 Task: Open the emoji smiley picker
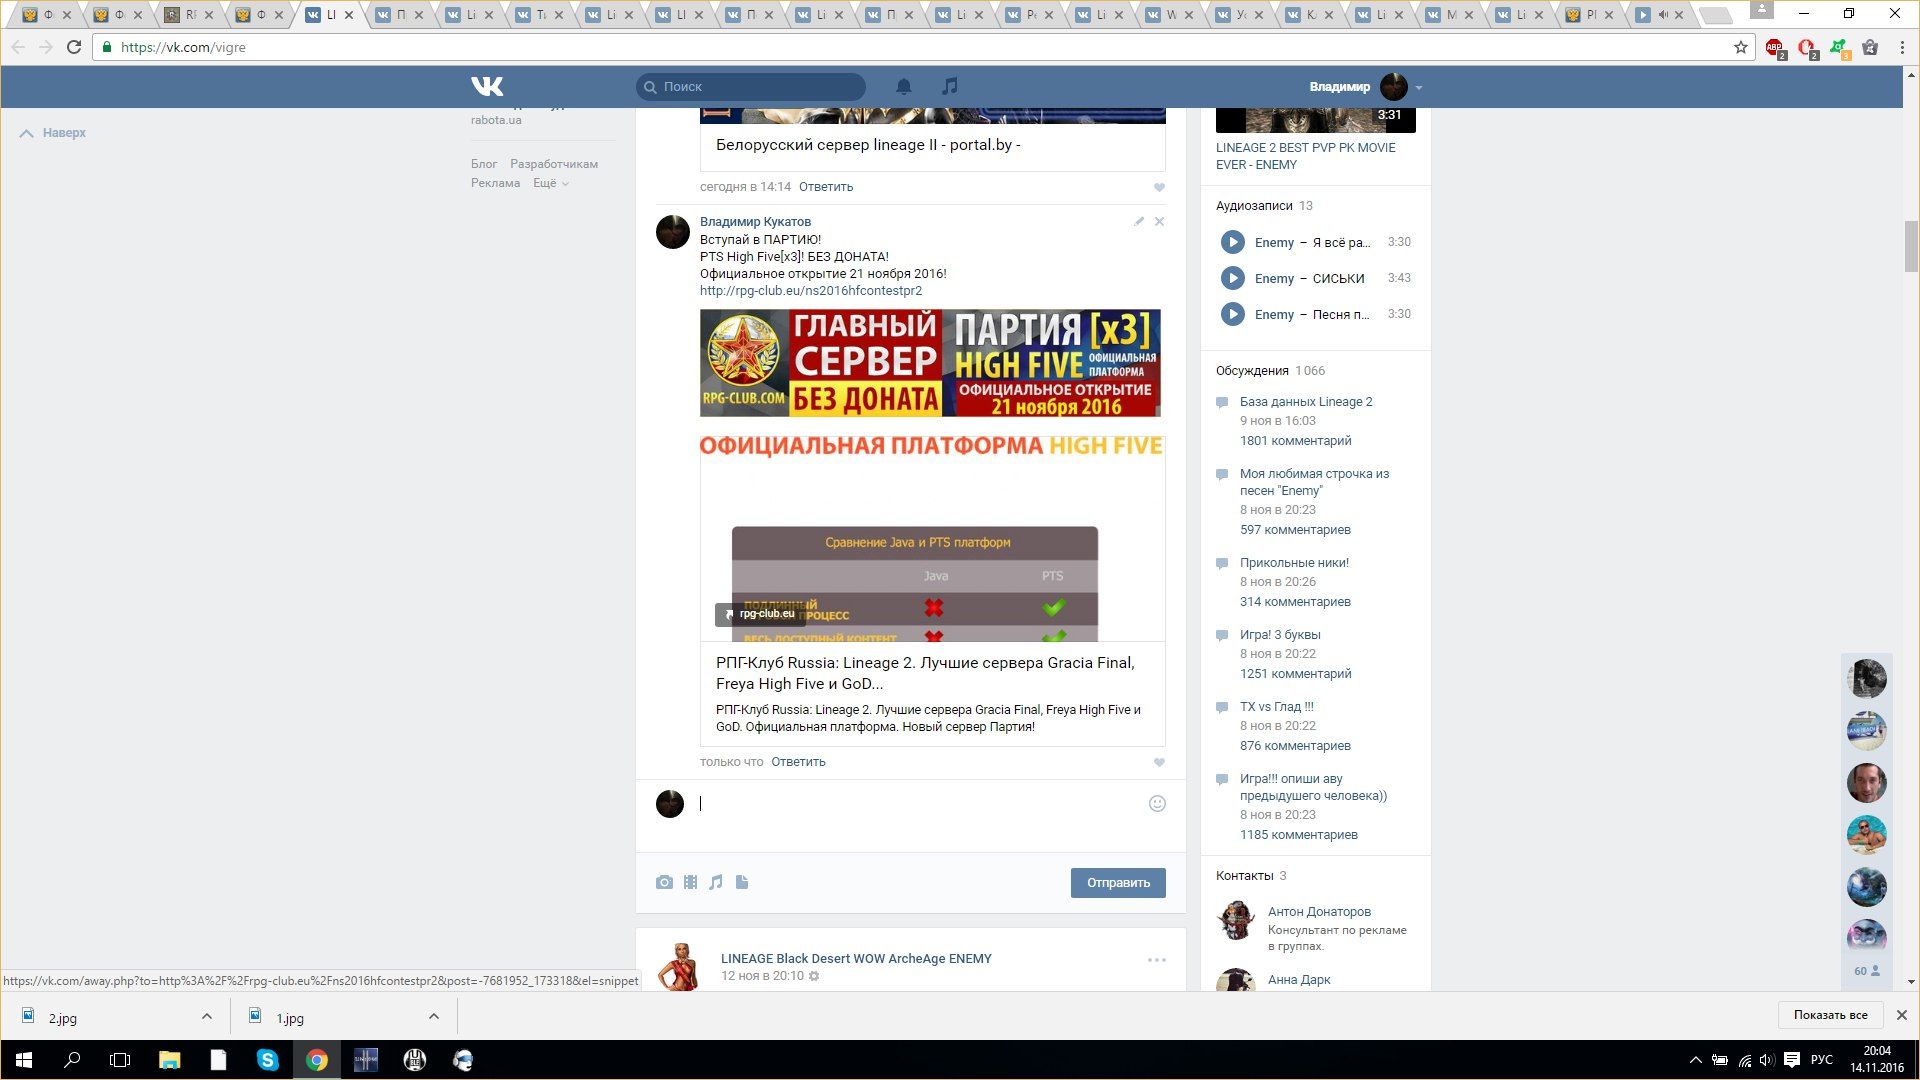(1157, 804)
